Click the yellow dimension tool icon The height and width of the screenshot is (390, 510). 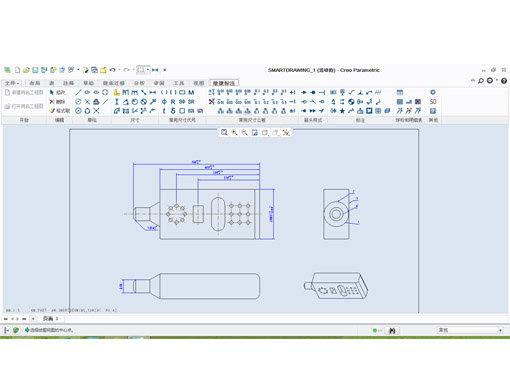coord(116,92)
